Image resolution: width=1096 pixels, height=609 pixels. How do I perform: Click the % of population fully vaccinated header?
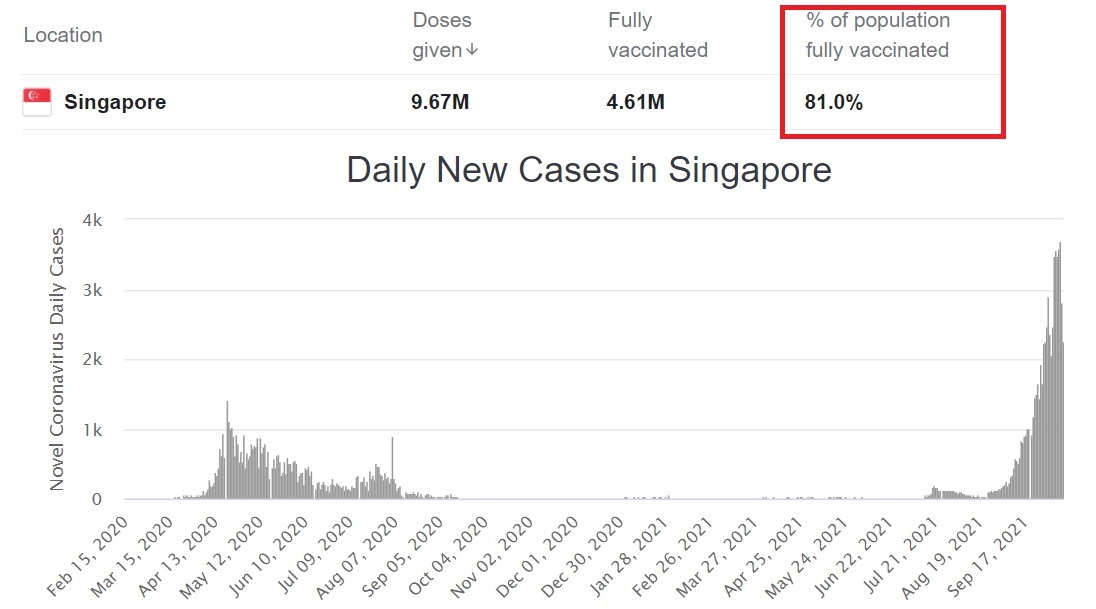point(877,35)
